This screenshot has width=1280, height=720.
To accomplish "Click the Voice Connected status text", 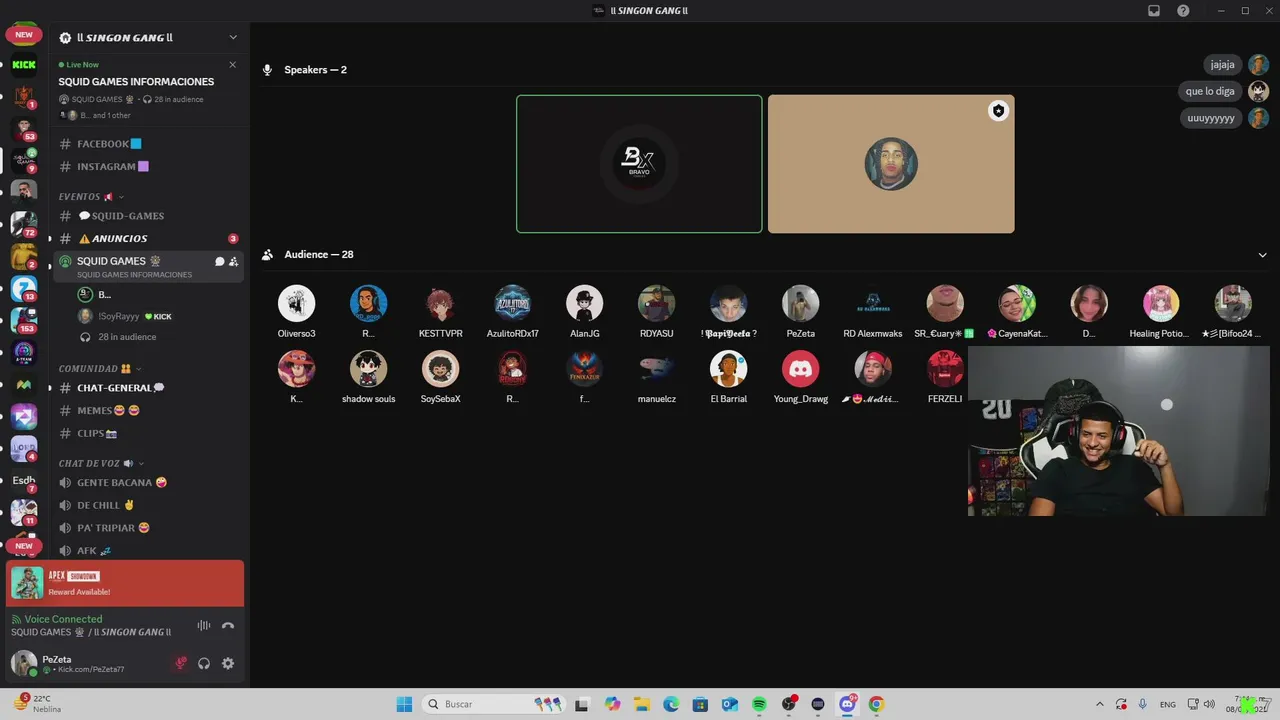I will 63,619.
